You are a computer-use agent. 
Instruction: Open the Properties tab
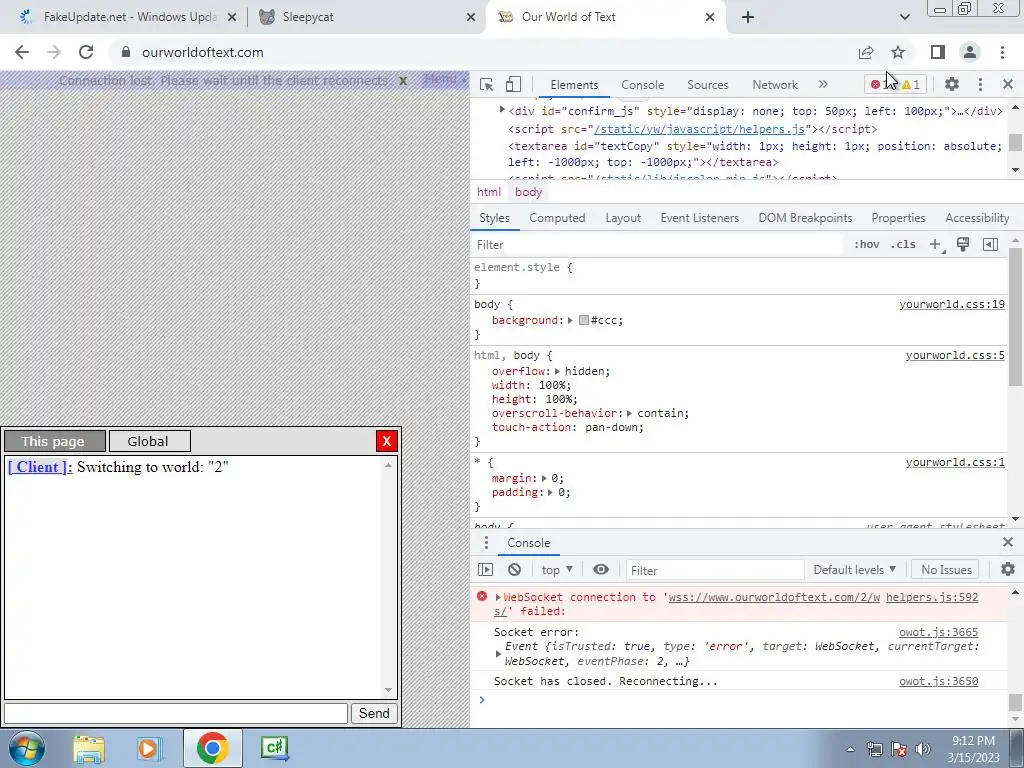click(898, 218)
